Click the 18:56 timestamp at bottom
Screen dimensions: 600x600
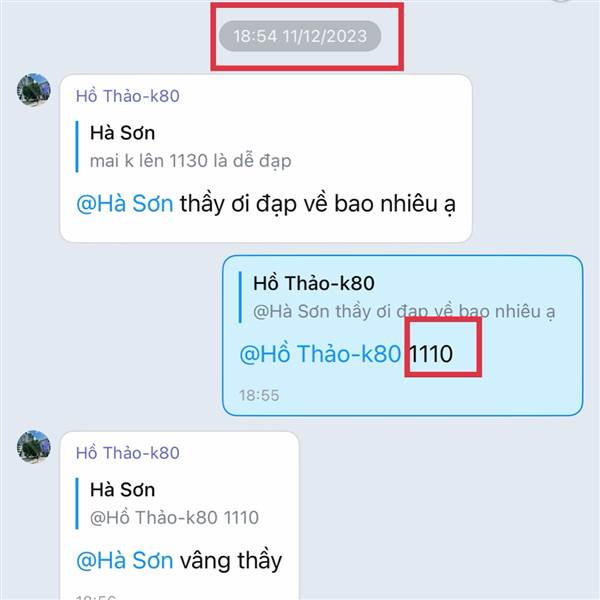point(96,597)
